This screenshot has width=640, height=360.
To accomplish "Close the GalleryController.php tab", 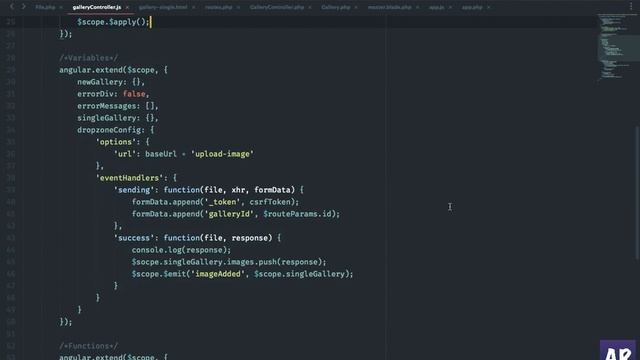I will coord(310,7).
